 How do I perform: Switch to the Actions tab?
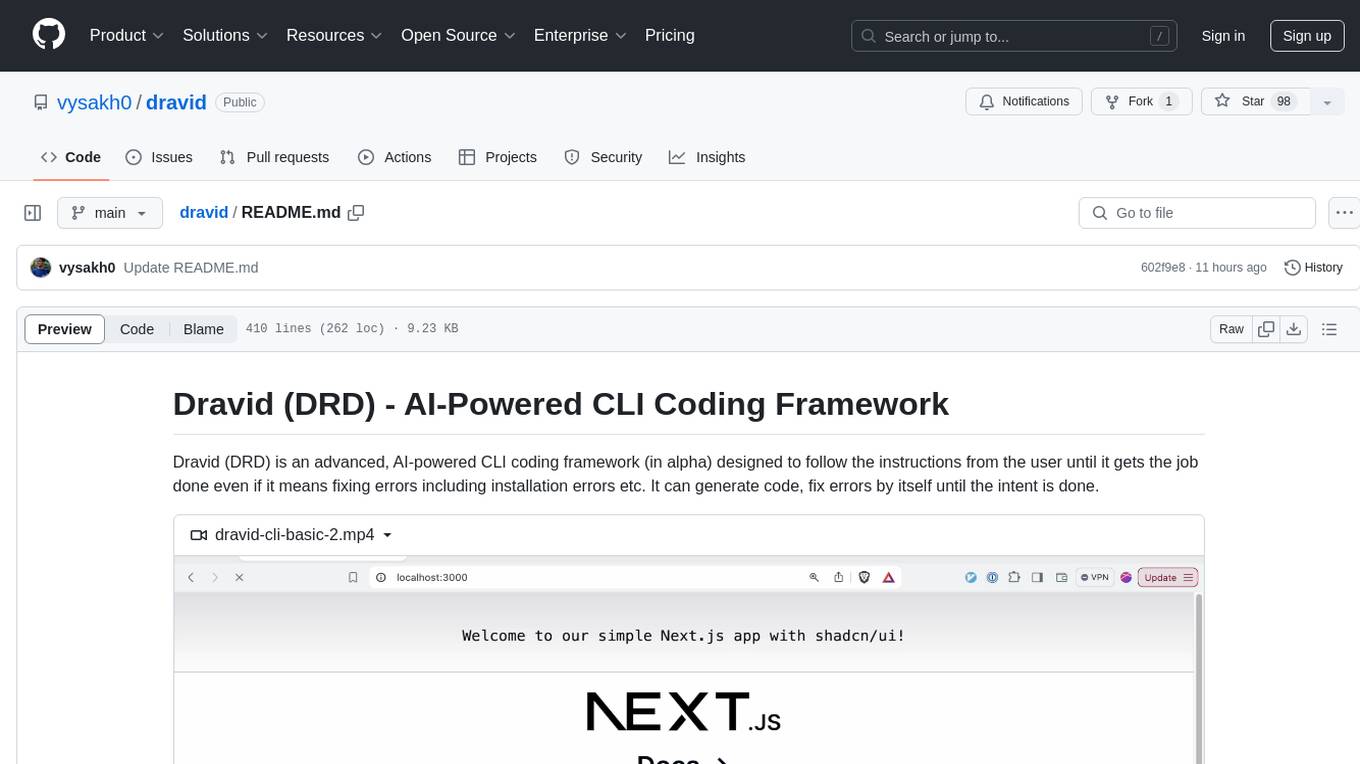point(394,157)
